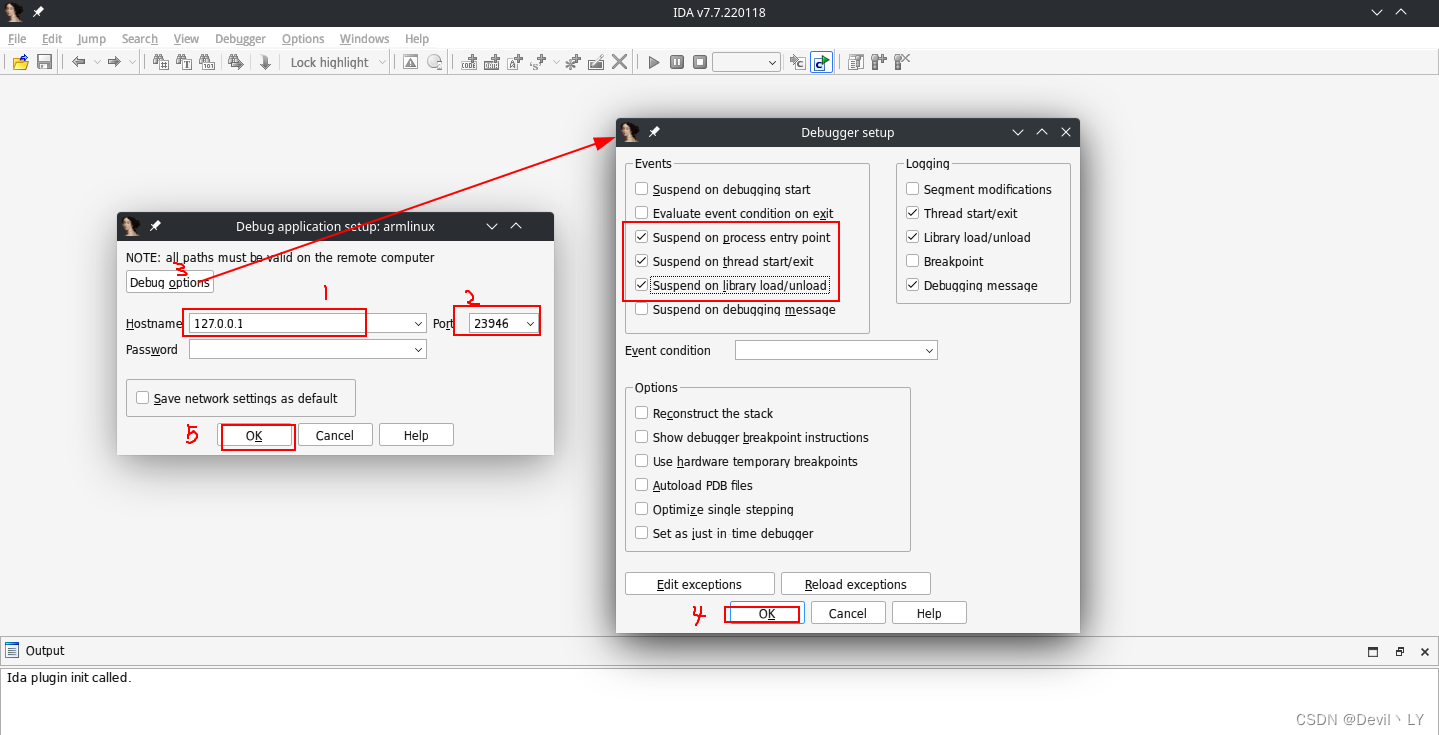1439x735 pixels.
Task: Toggle Suspend on debugging start checkbox
Action: coord(642,189)
